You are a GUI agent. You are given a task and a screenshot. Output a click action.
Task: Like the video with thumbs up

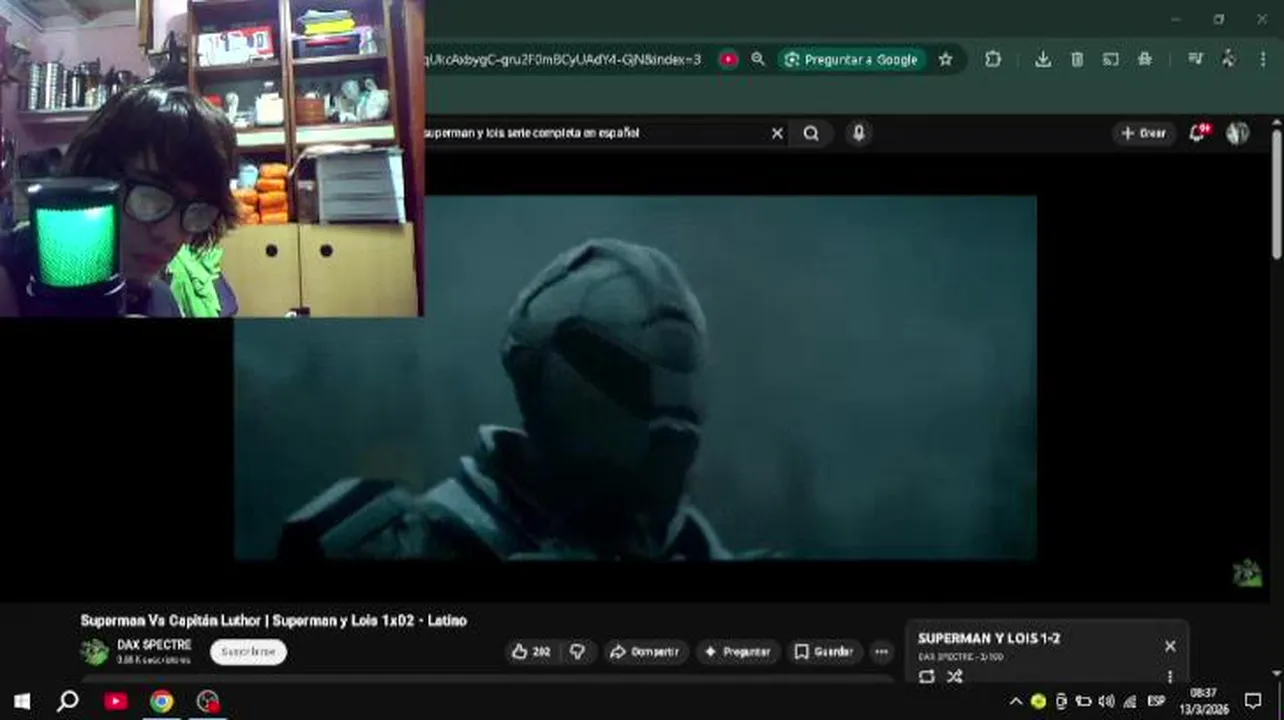(531, 652)
